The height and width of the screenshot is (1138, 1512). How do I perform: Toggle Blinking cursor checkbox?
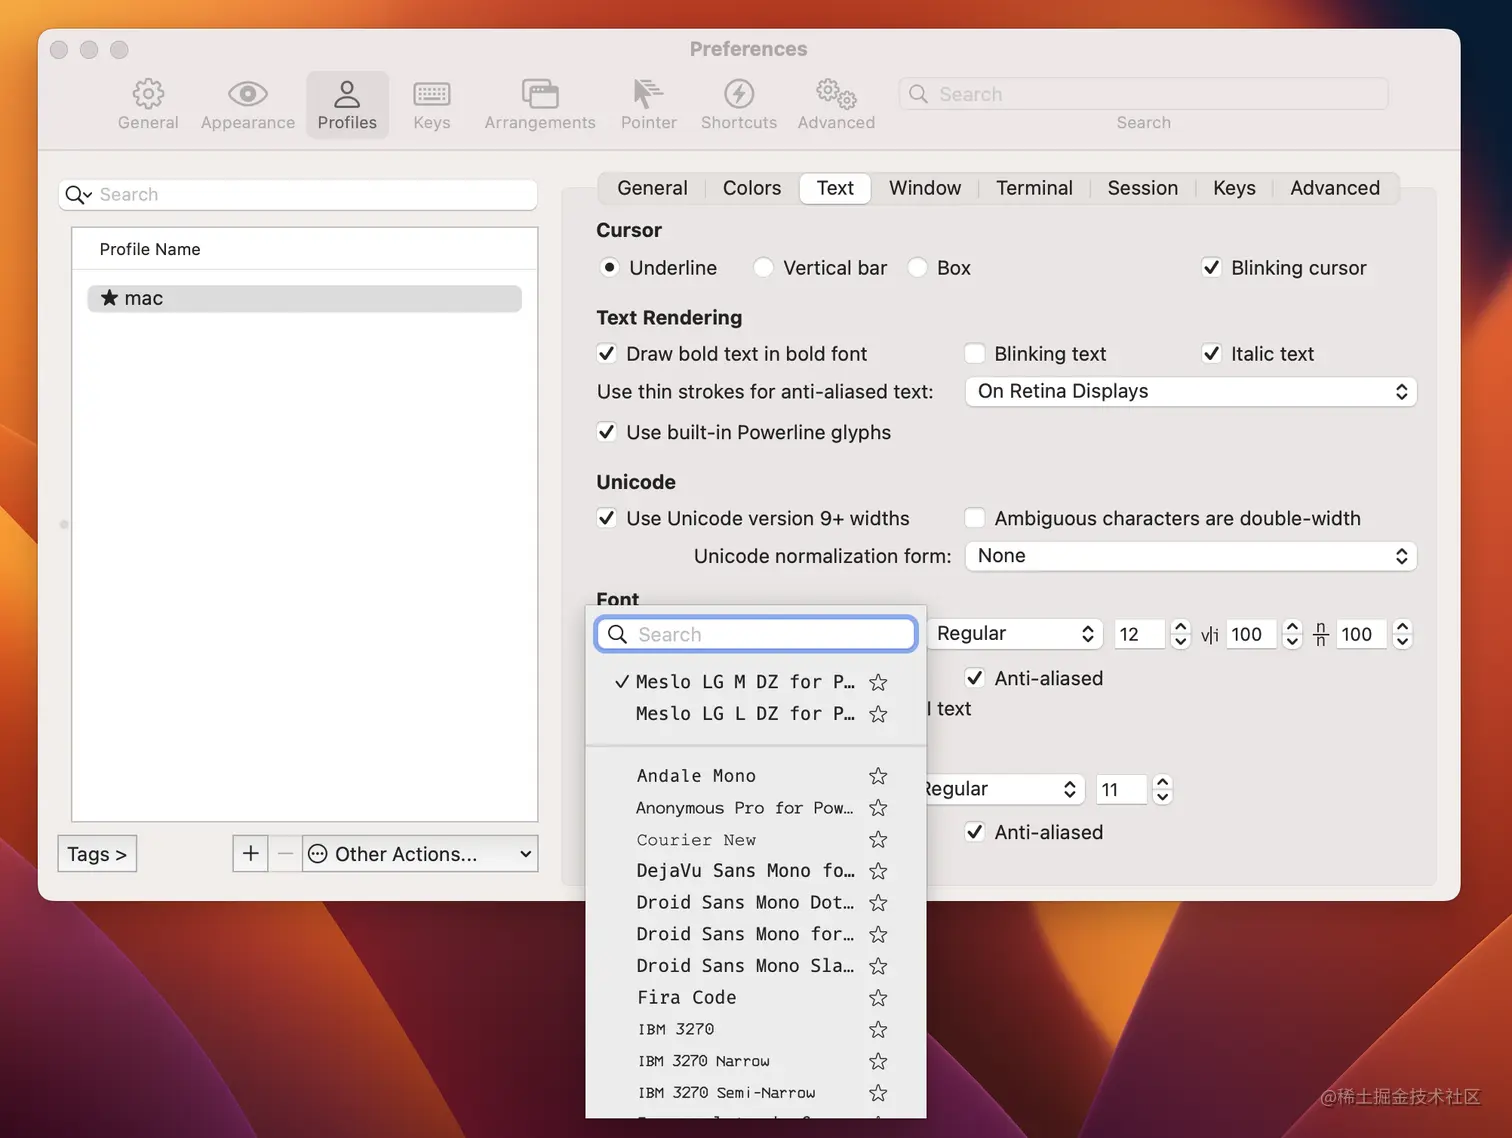pos(1211,268)
